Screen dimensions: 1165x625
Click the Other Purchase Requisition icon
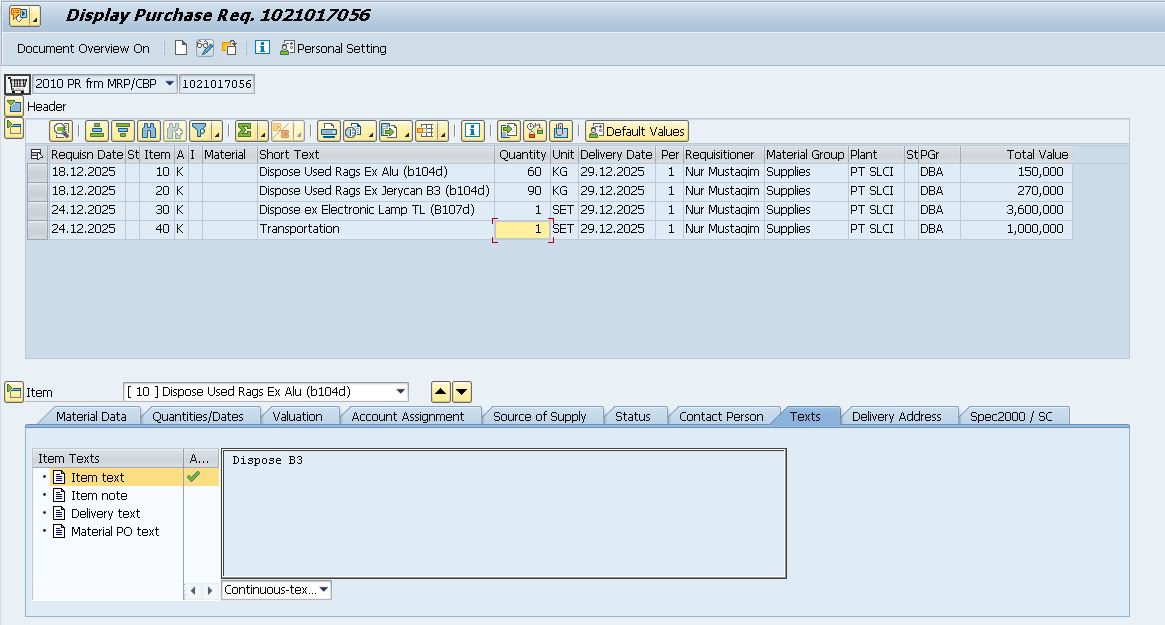[x=229, y=48]
